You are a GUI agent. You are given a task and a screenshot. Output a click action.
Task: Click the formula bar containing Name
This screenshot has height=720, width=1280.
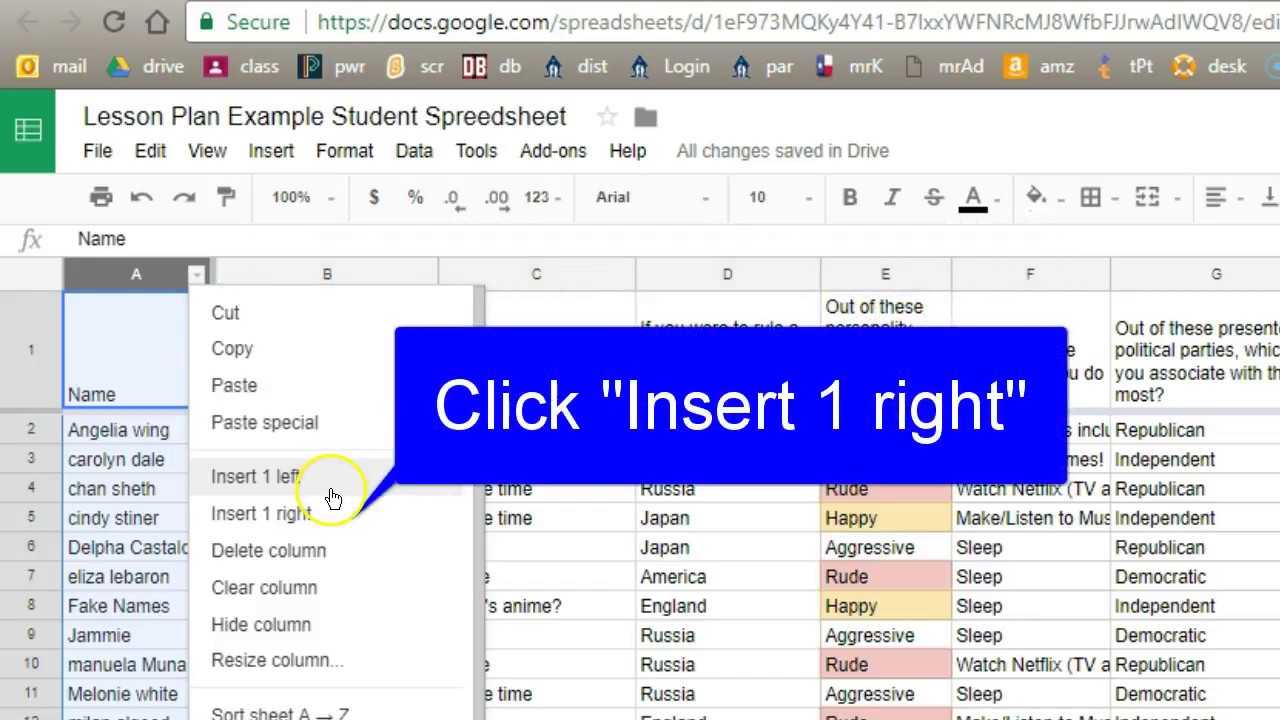[x=600, y=239]
